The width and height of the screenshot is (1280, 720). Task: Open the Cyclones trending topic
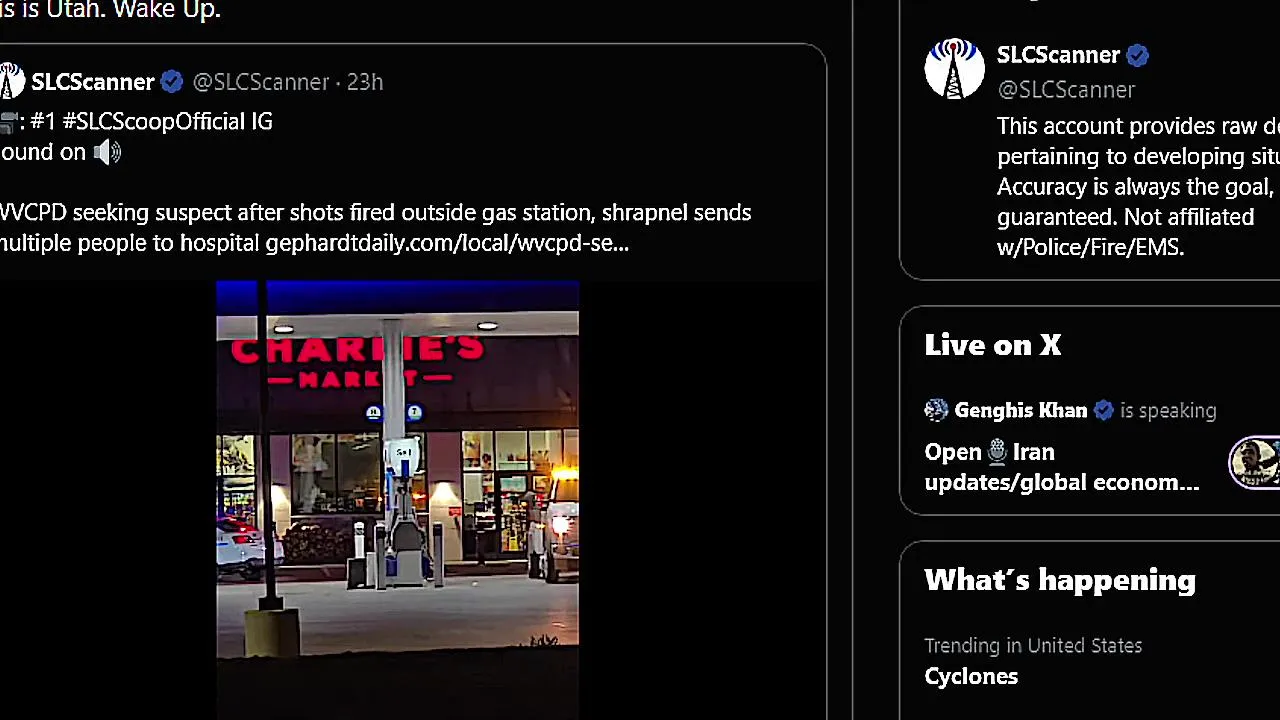pos(971,677)
